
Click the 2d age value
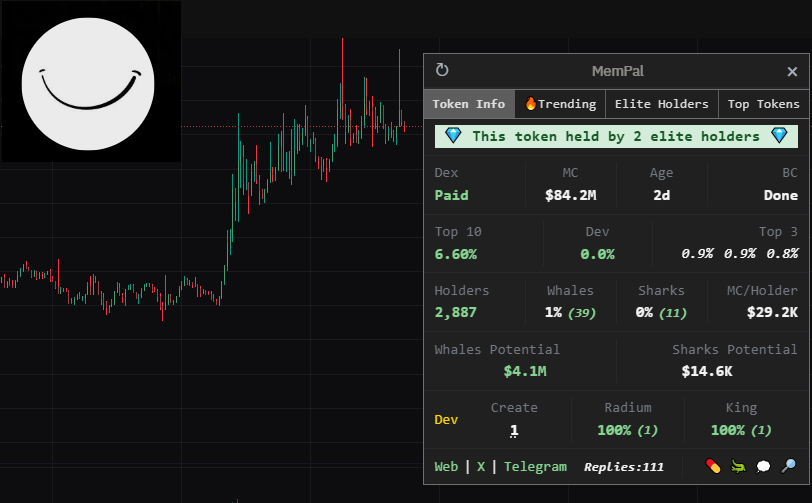click(x=661, y=195)
